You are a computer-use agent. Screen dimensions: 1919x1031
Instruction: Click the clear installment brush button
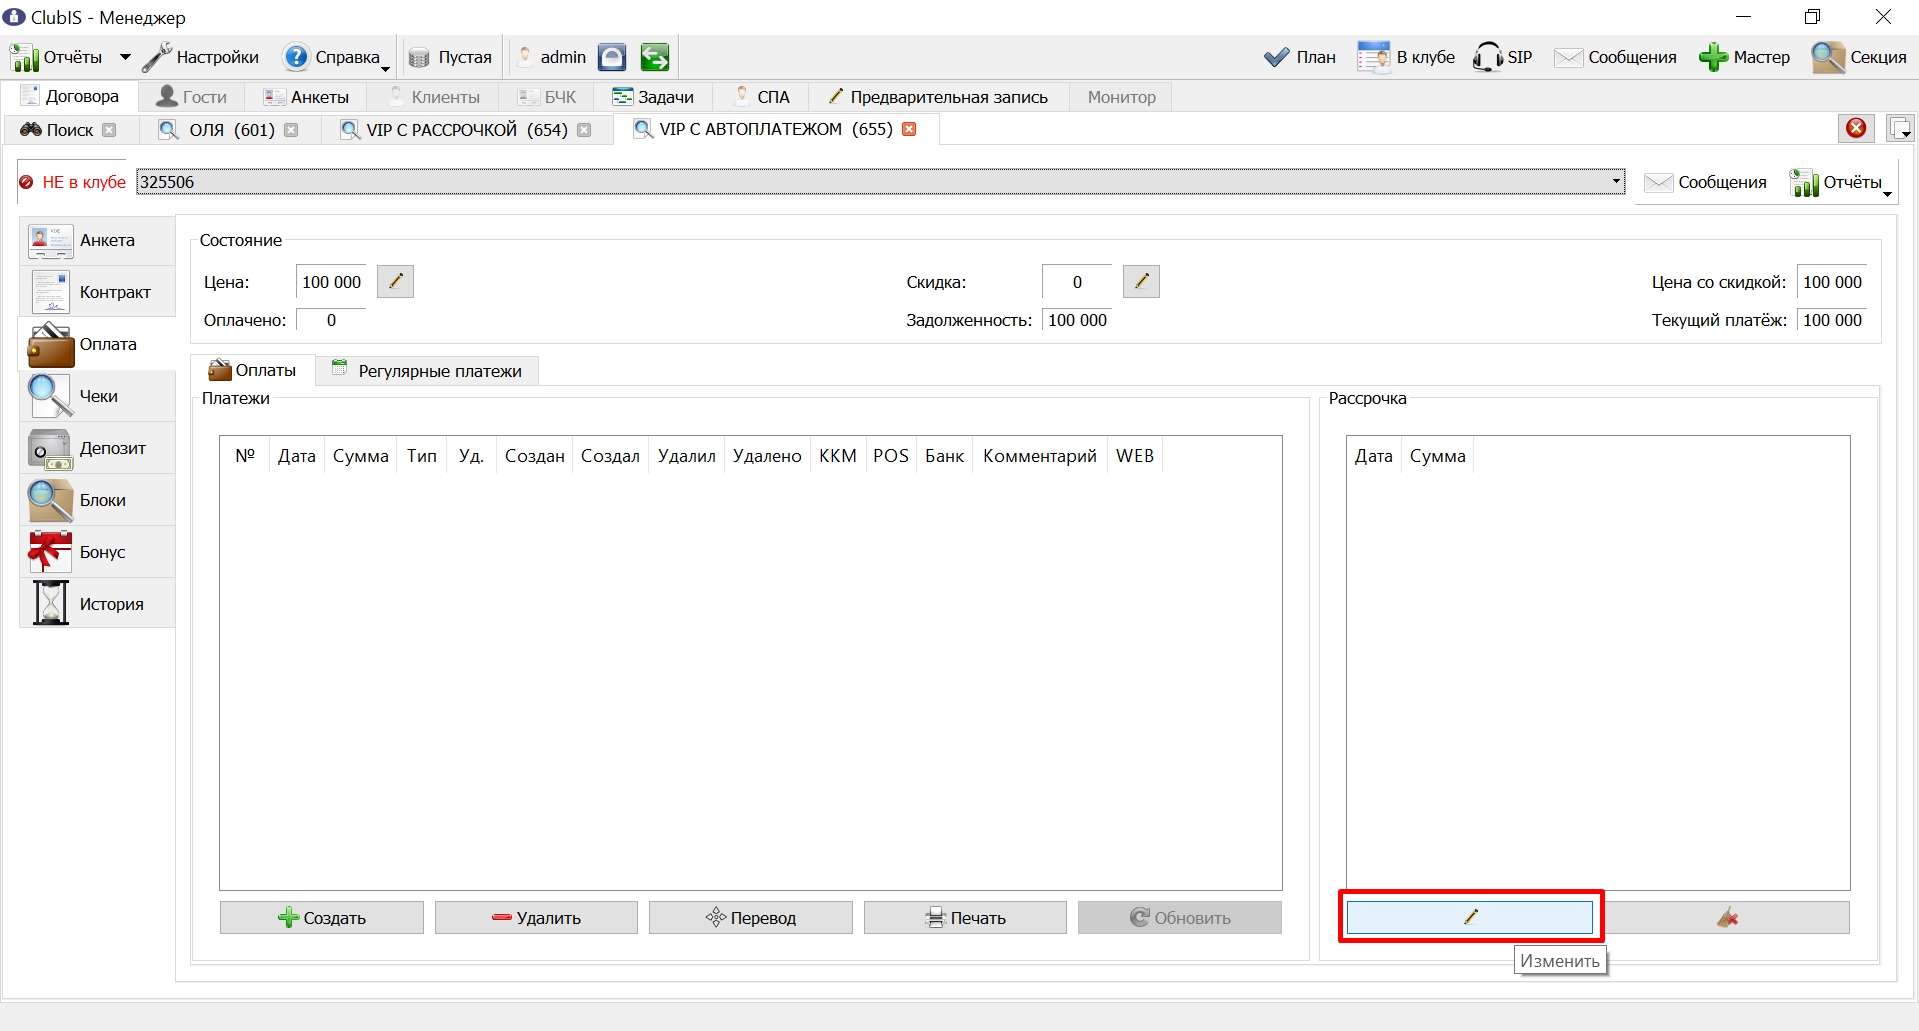pos(1728,918)
